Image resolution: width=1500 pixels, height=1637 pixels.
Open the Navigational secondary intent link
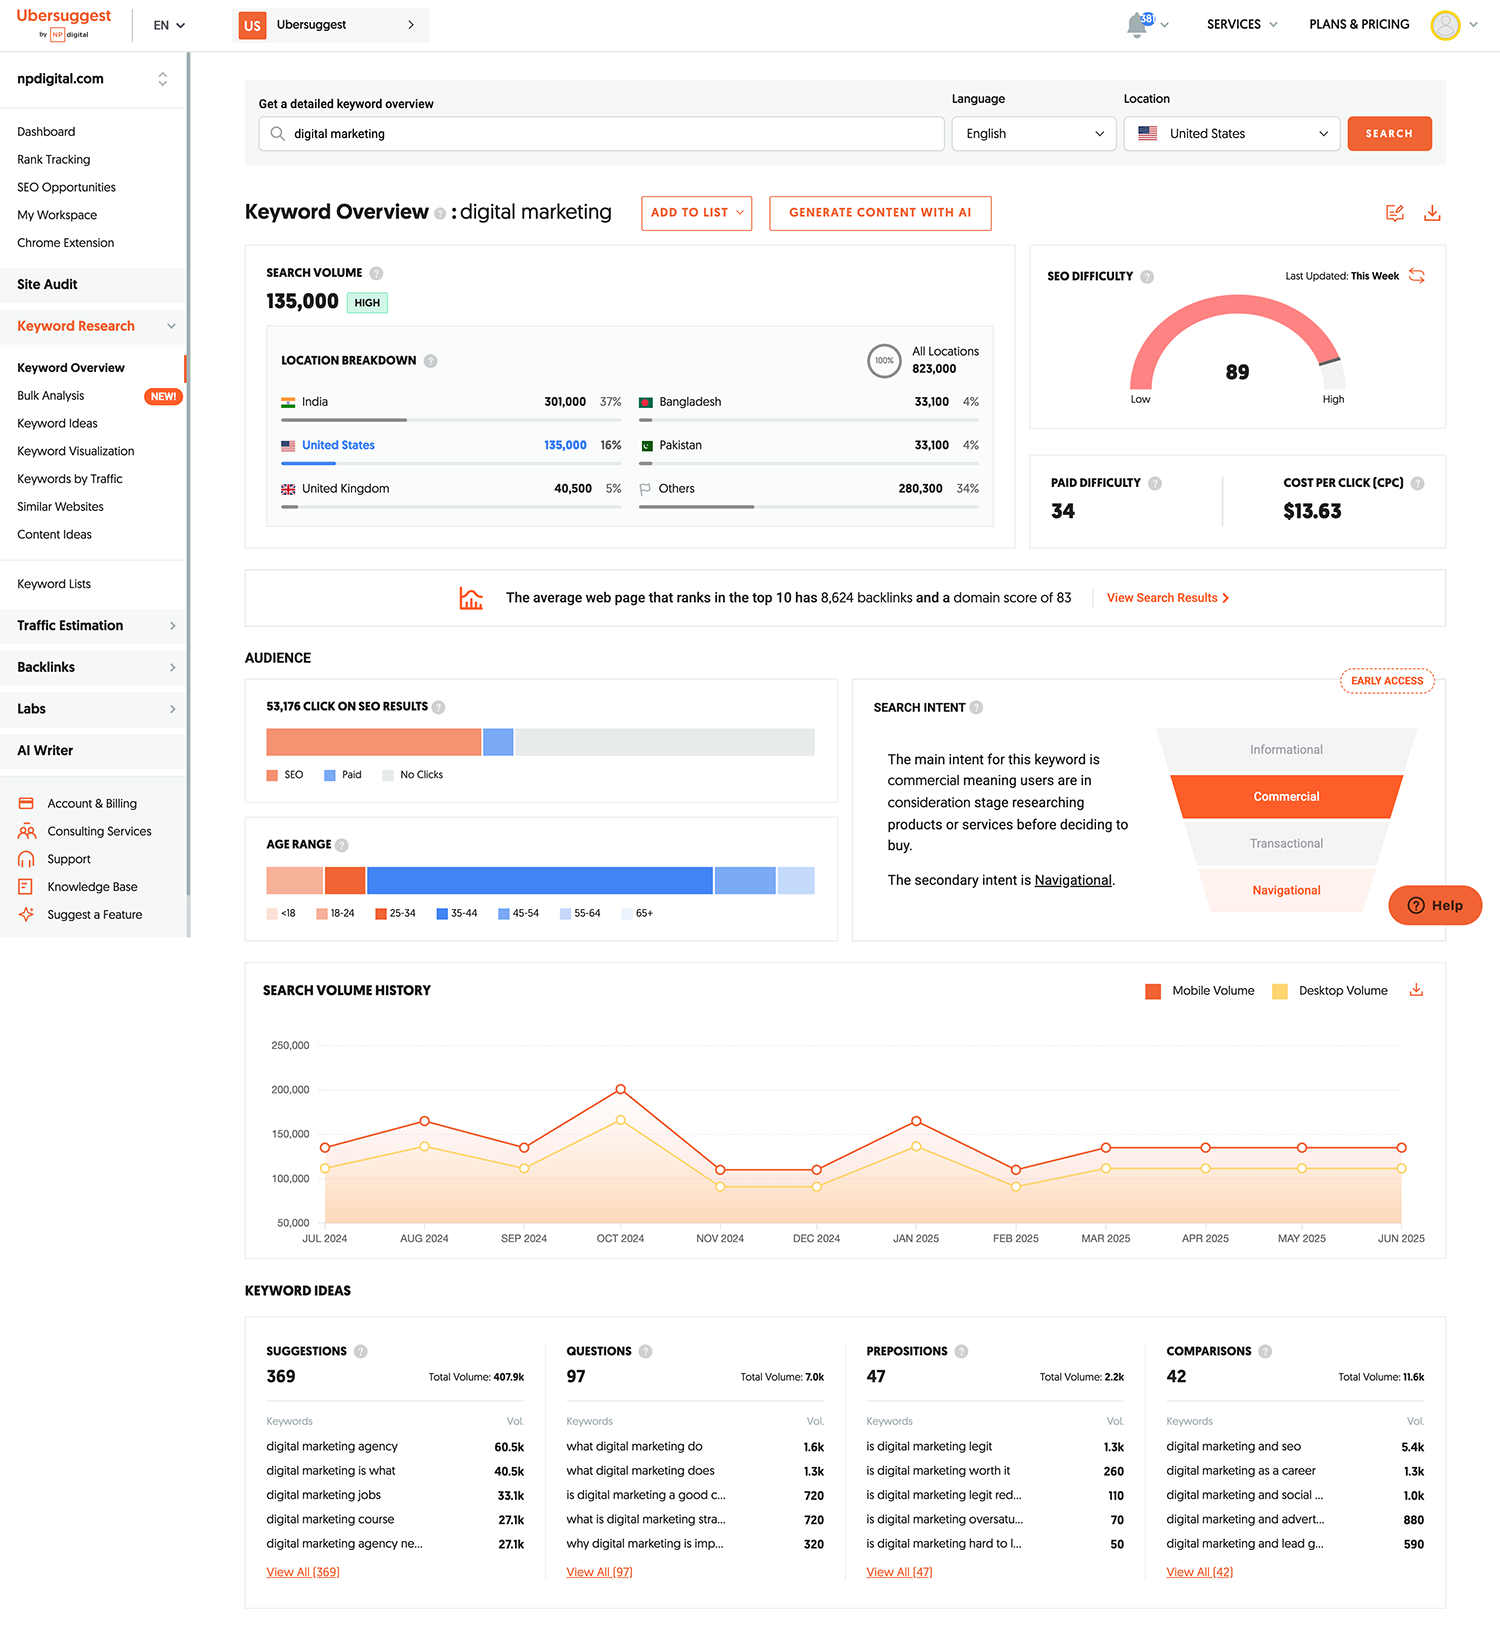[x=1073, y=880]
